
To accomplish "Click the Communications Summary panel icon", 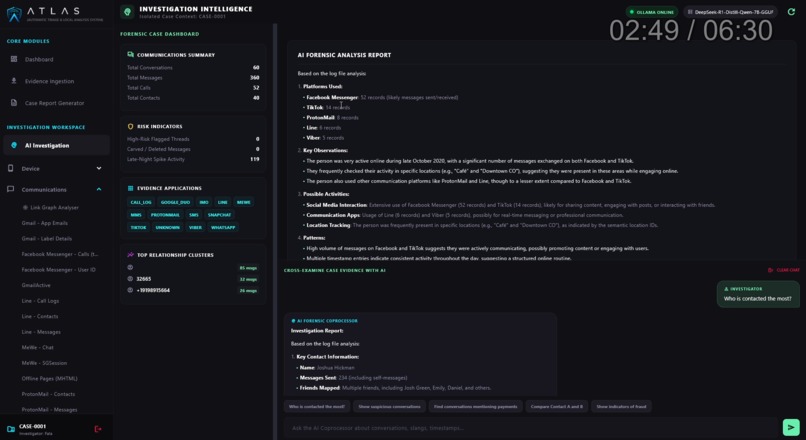I will click(x=131, y=54).
